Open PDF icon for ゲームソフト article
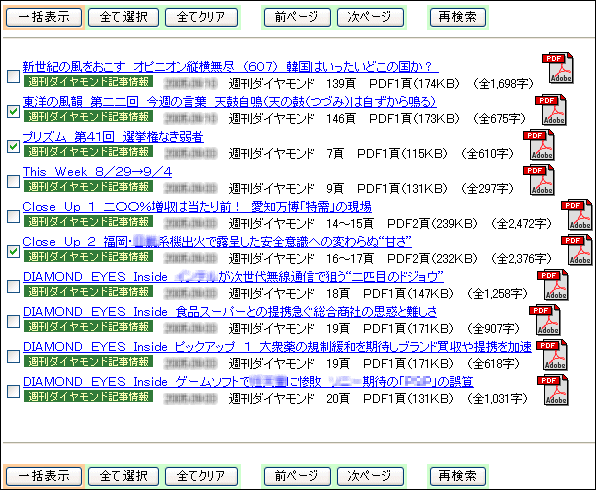The height and width of the screenshot is (490, 596). (x=553, y=390)
